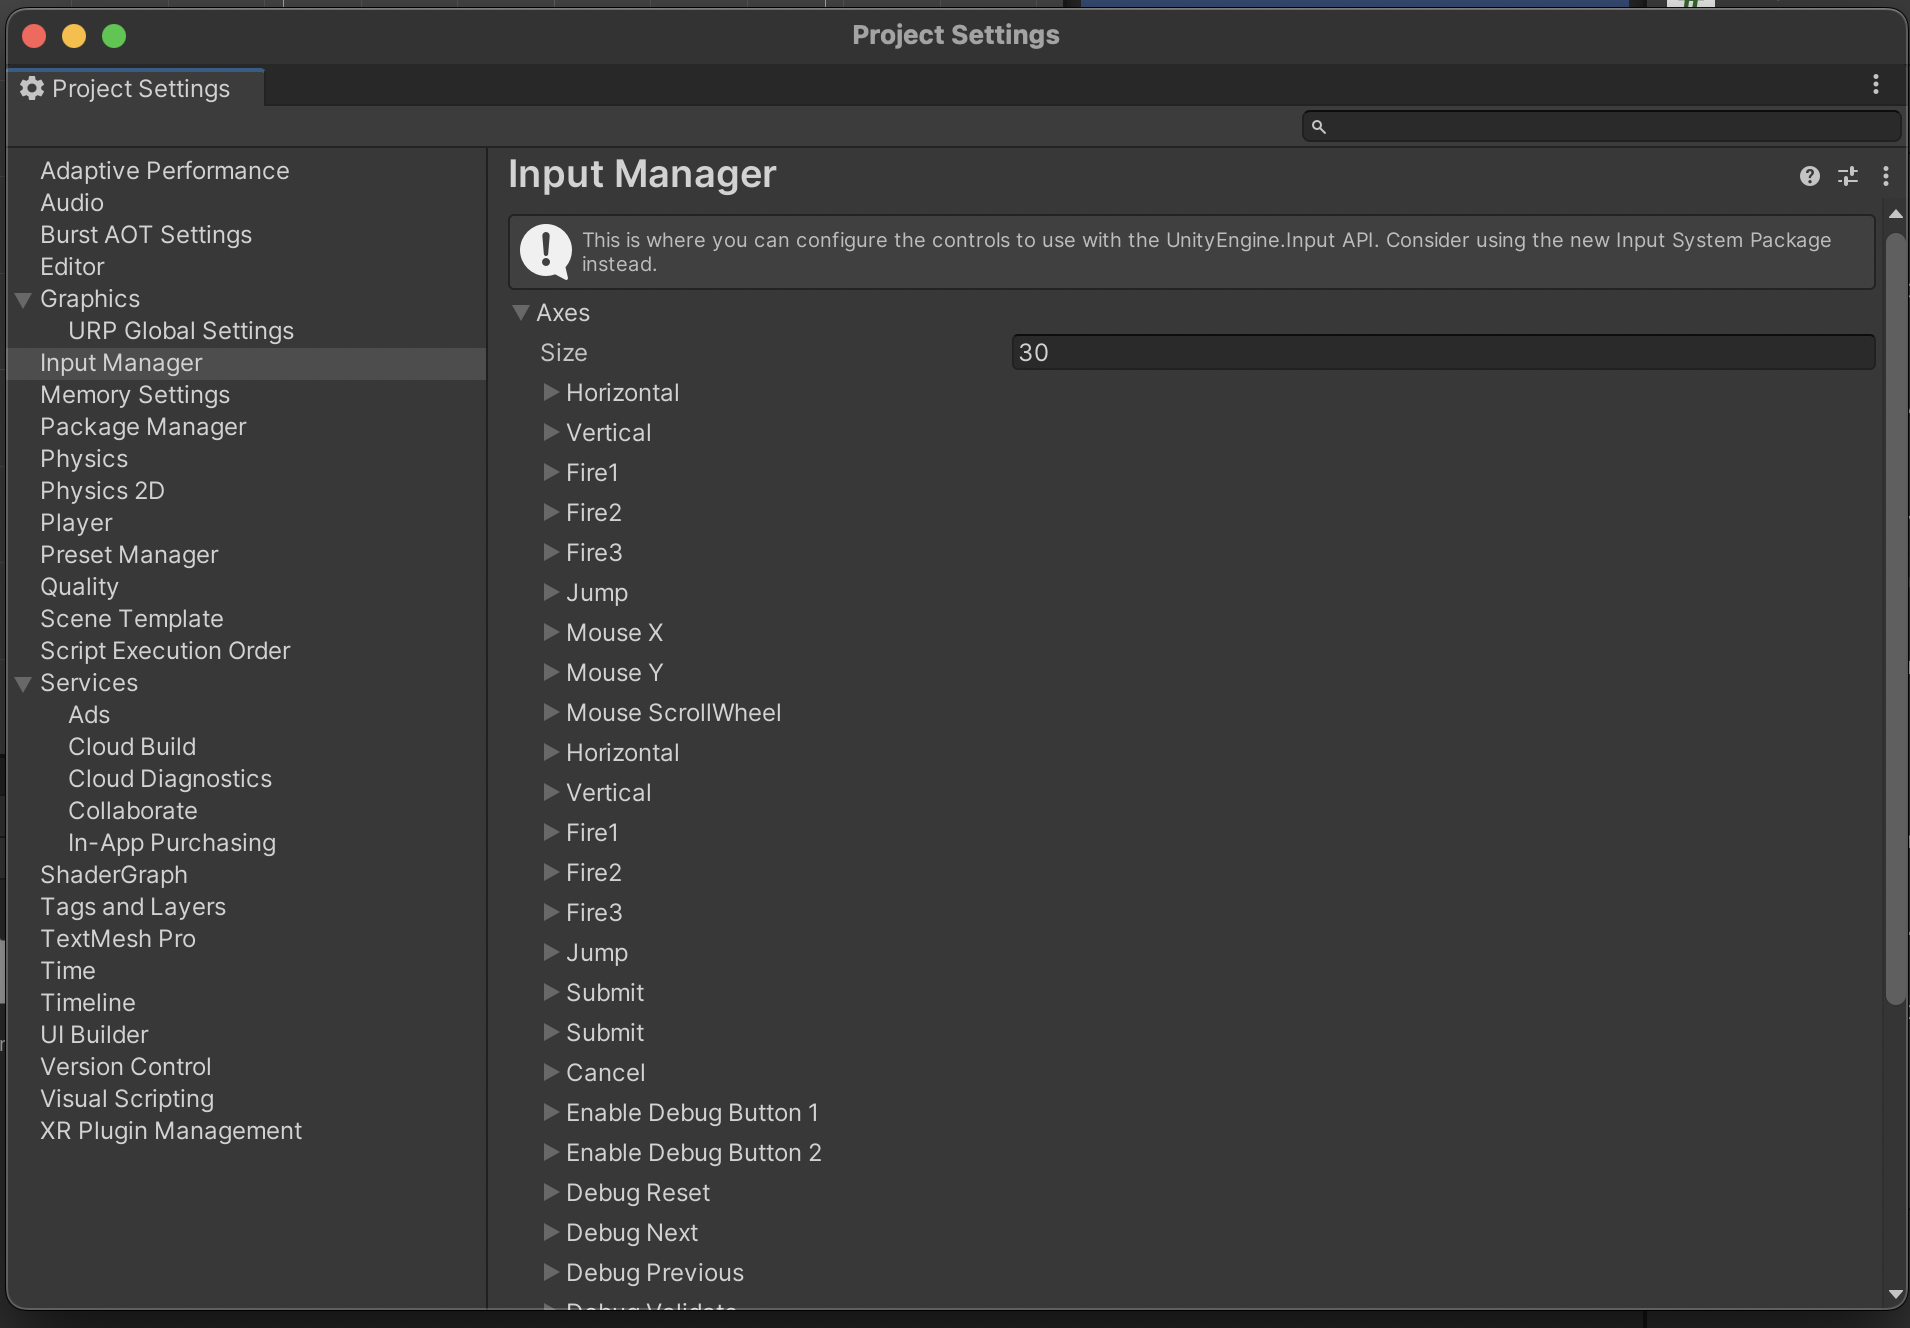Collapse the Services category arrow
The width and height of the screenshot is (1910, 1328).
coord(24,683)
